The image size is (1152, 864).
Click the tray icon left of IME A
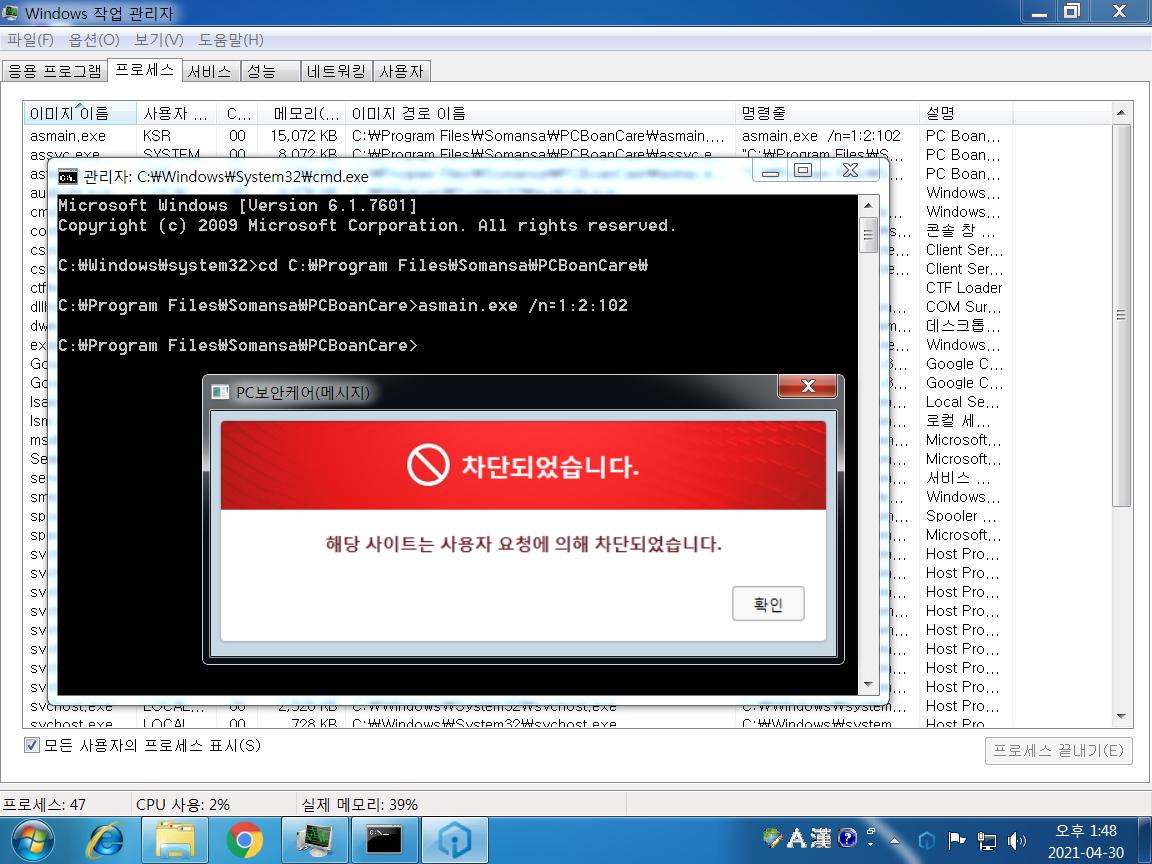click(x=772, y=838)
